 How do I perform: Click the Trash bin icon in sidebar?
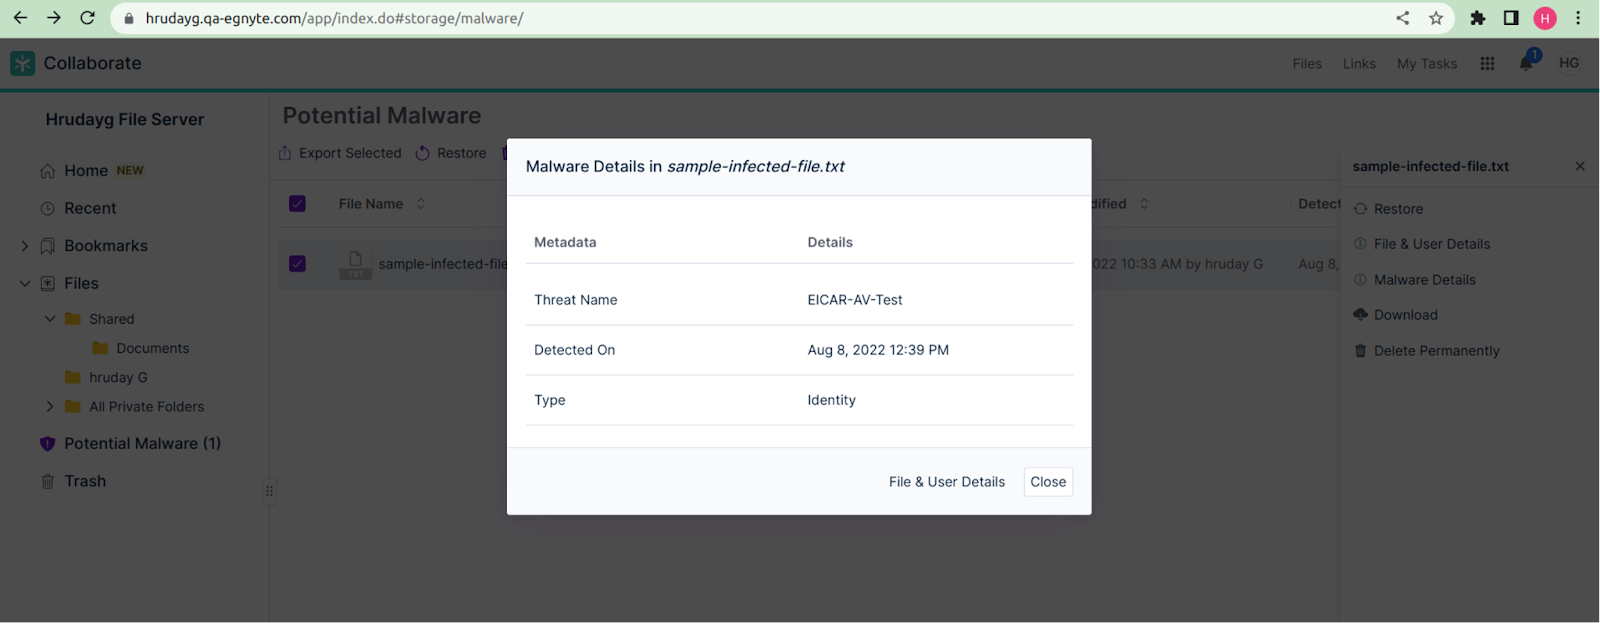coord(47,482)
